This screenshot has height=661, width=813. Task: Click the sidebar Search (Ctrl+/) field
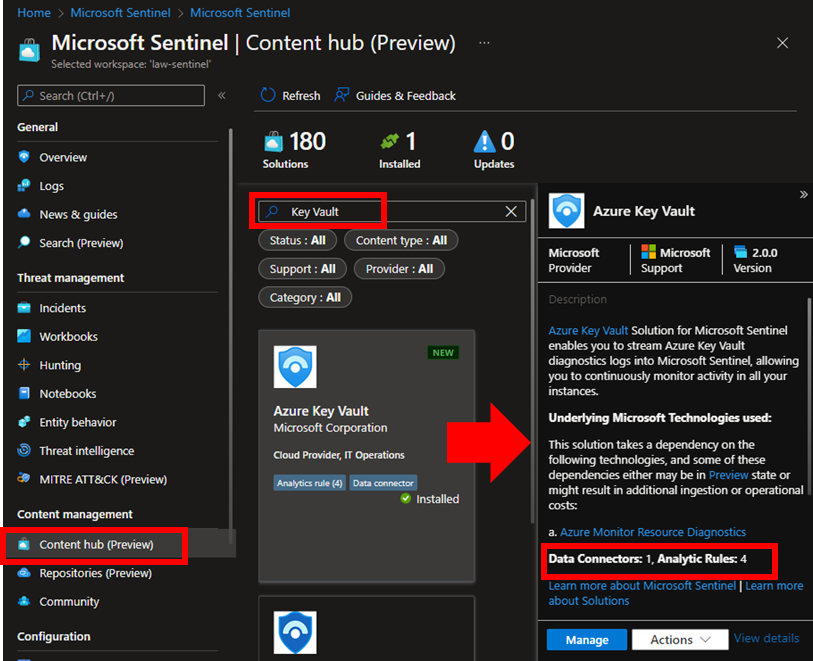pyautogui.click(x=110, y=95)
